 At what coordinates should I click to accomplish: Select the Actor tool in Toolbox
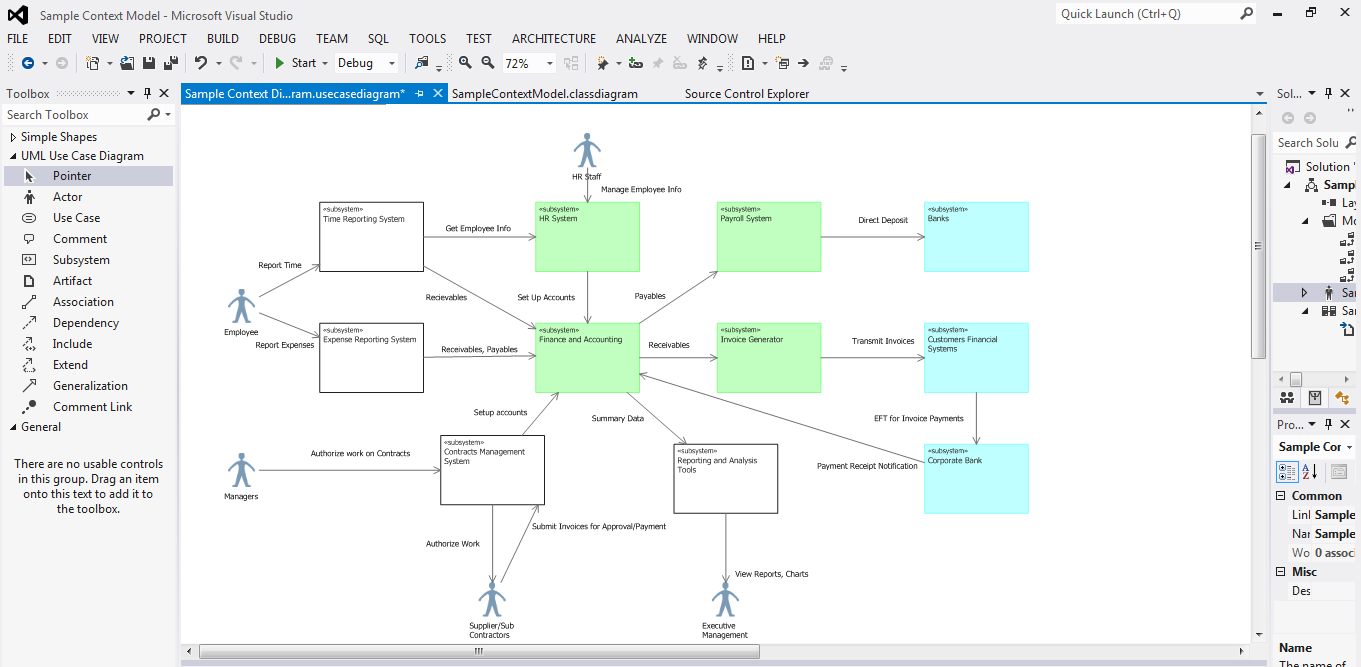point(67,197)
